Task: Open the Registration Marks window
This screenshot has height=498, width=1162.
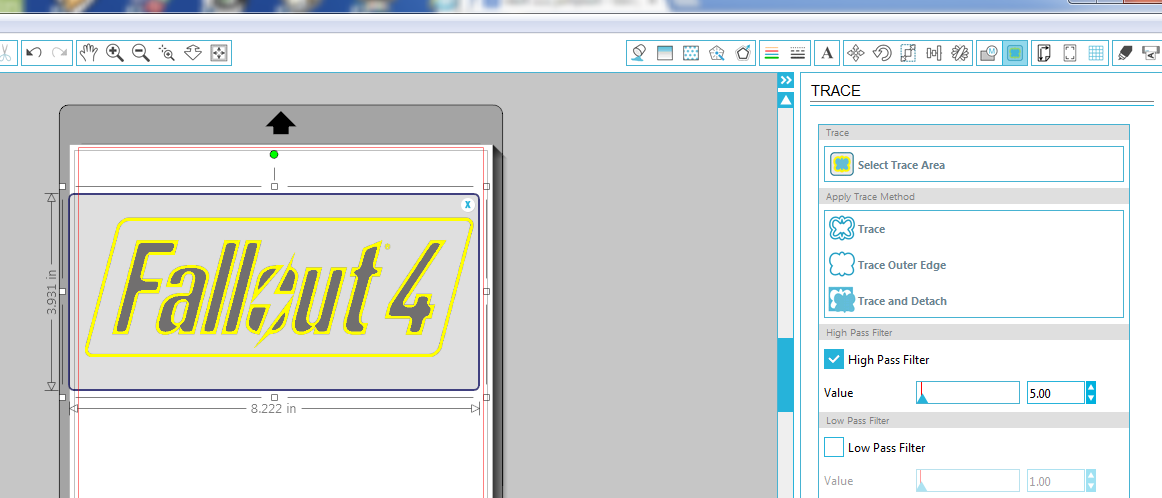Action: click(1069, 53)
